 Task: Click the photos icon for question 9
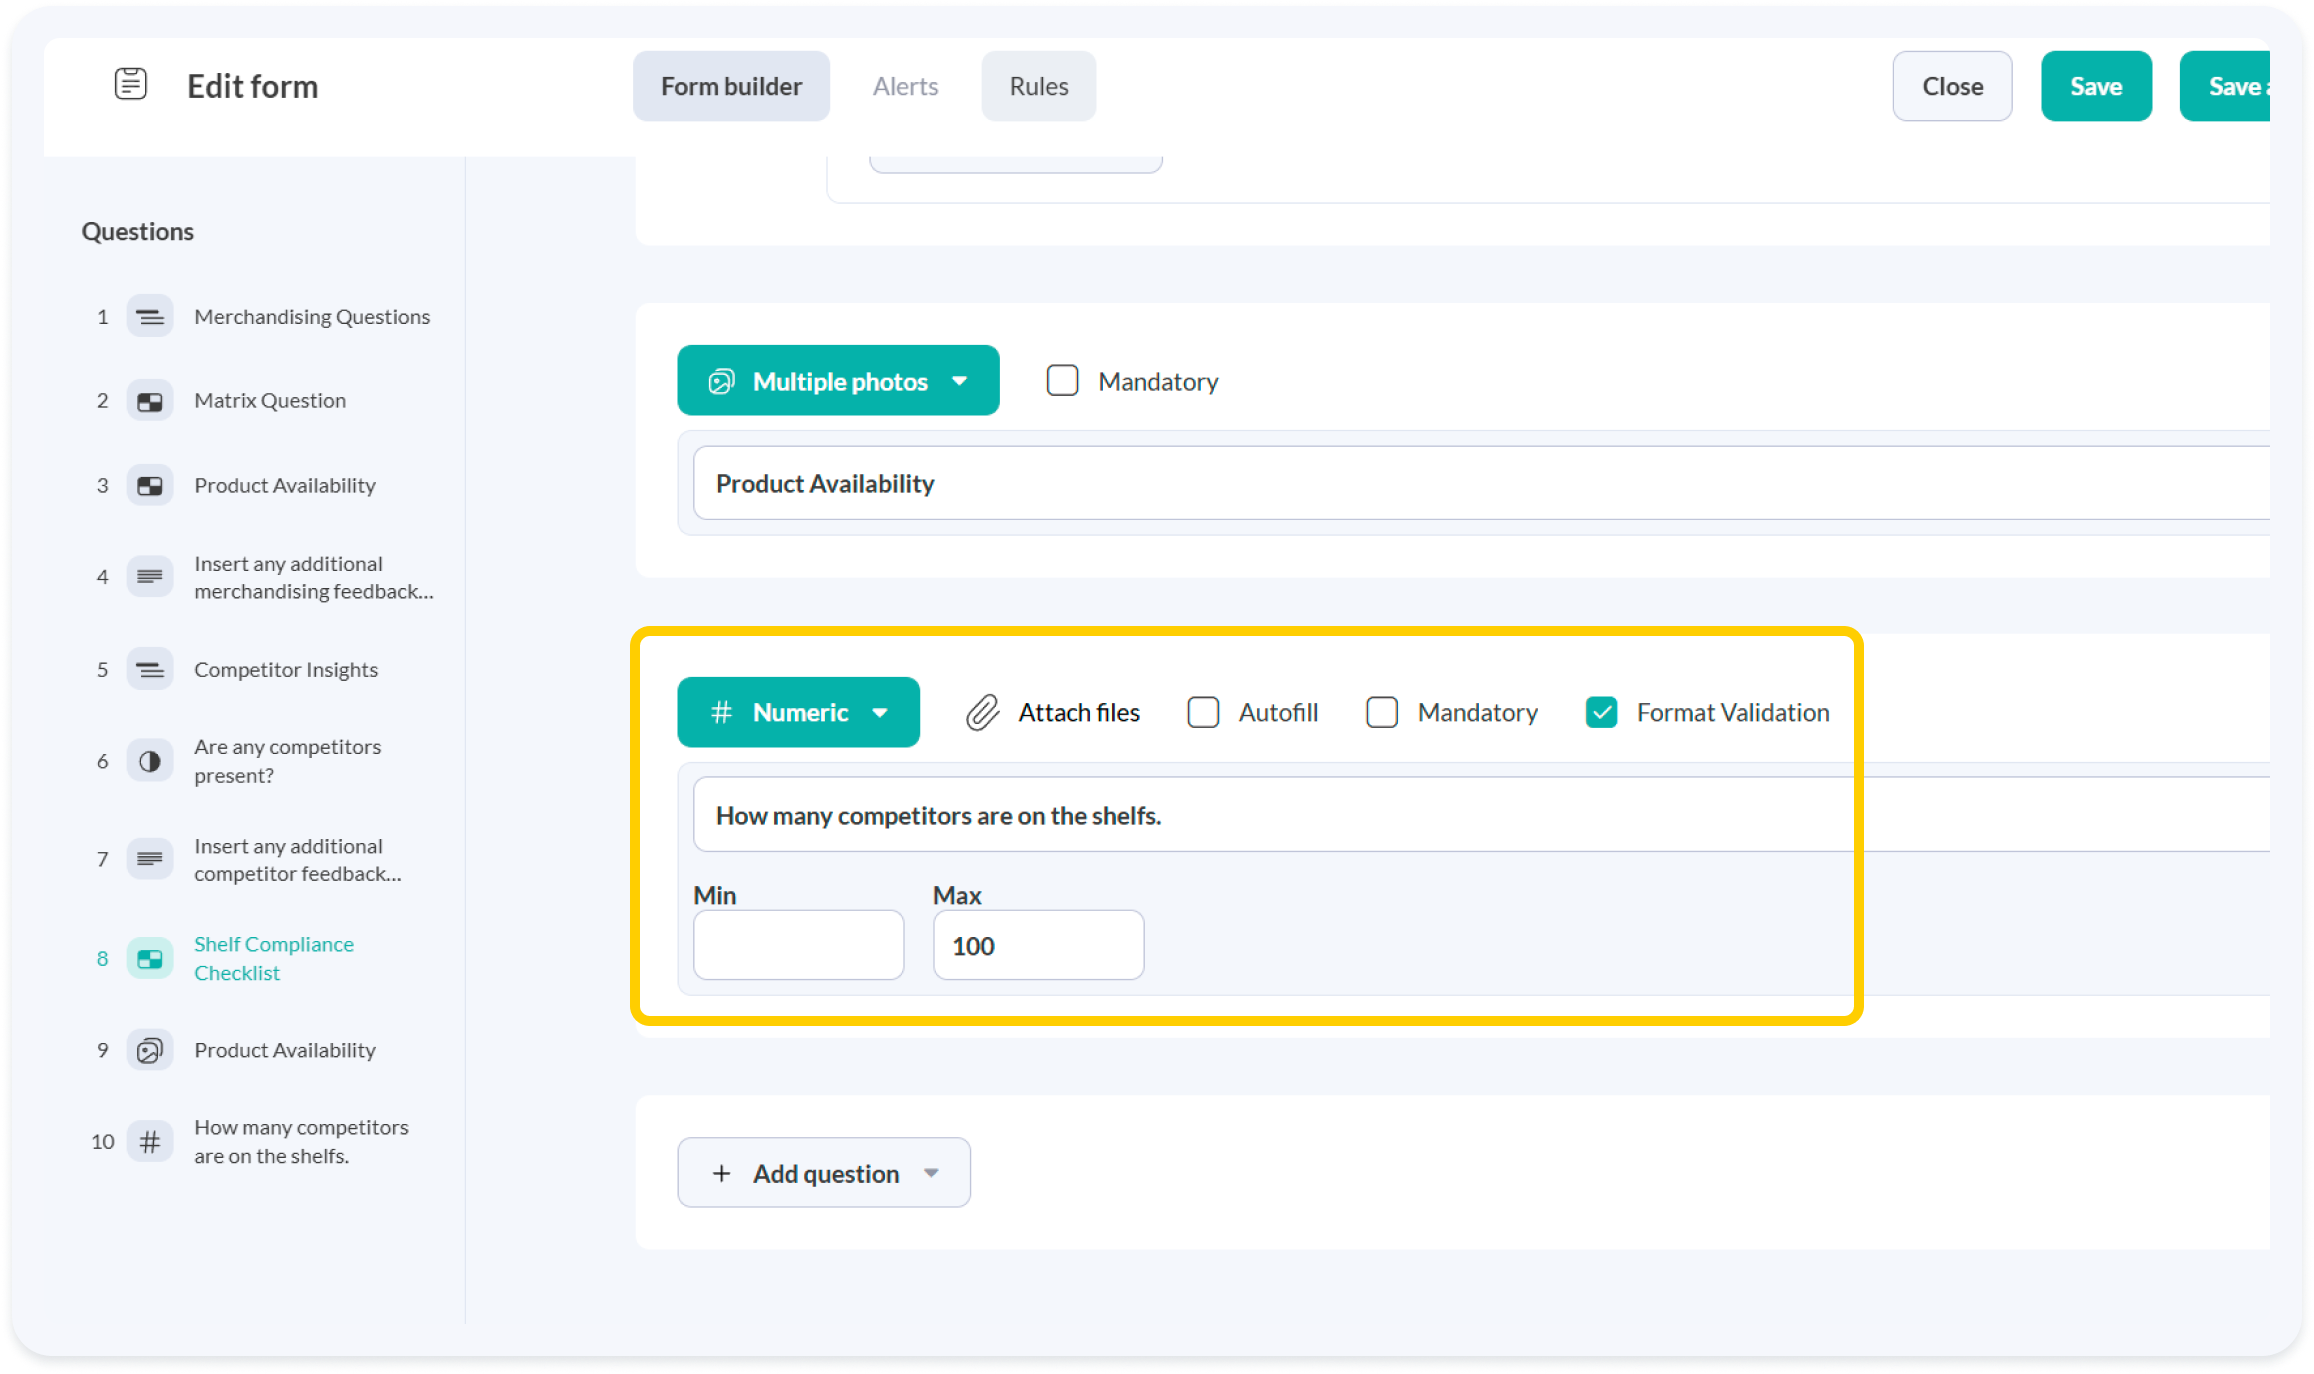(150, 1050)
